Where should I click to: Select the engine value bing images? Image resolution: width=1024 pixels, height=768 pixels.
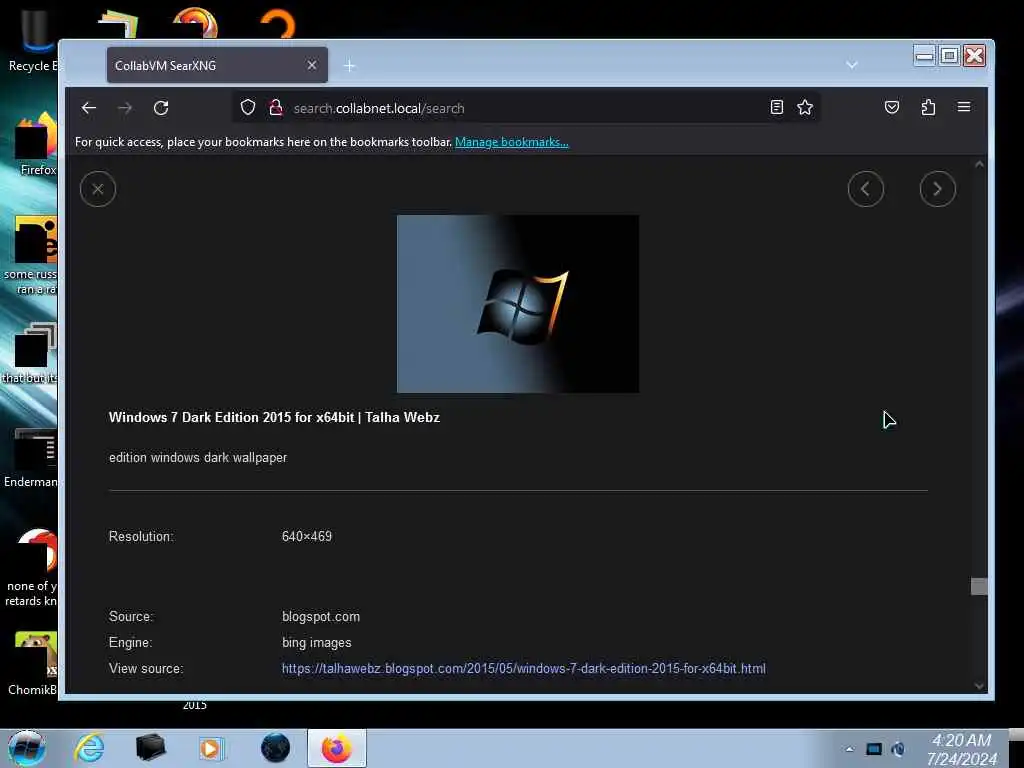tap(317, 643)
